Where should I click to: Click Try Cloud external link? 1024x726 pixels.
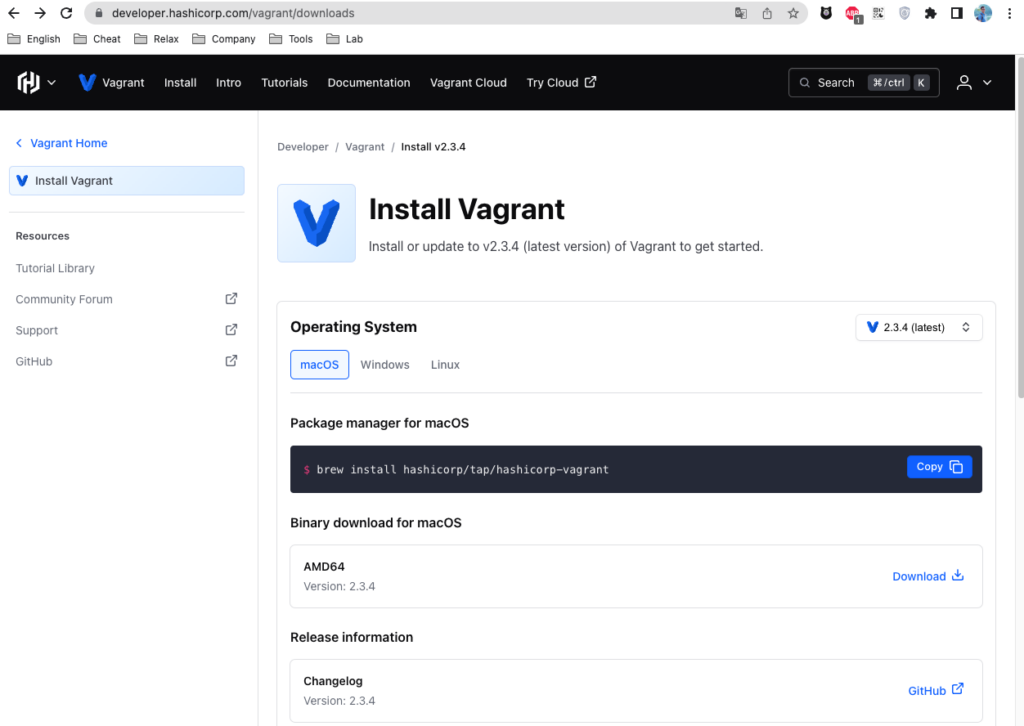tap(561, 82)
